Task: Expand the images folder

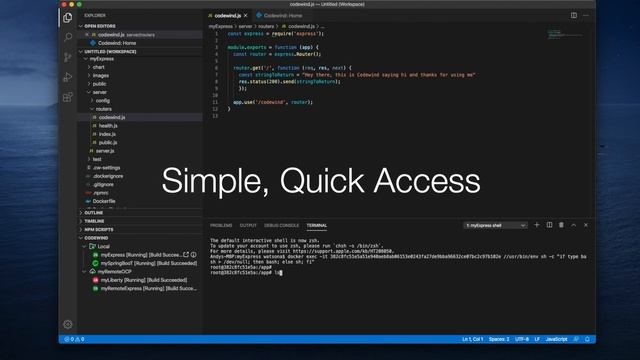Action: 89,76
